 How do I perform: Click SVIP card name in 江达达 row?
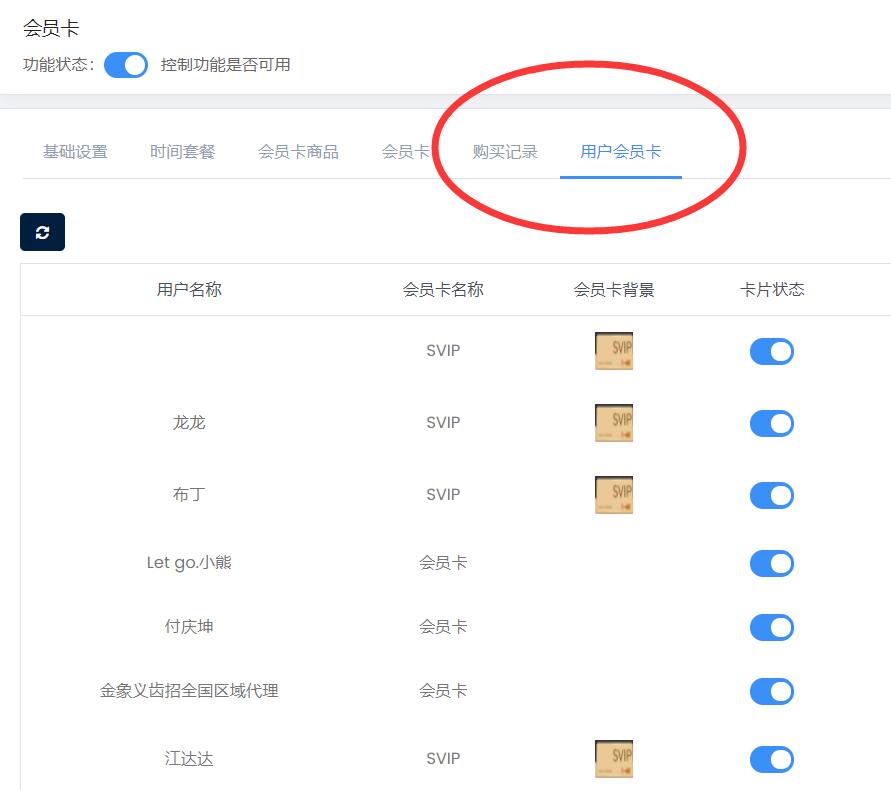click(x=443, y=759)
